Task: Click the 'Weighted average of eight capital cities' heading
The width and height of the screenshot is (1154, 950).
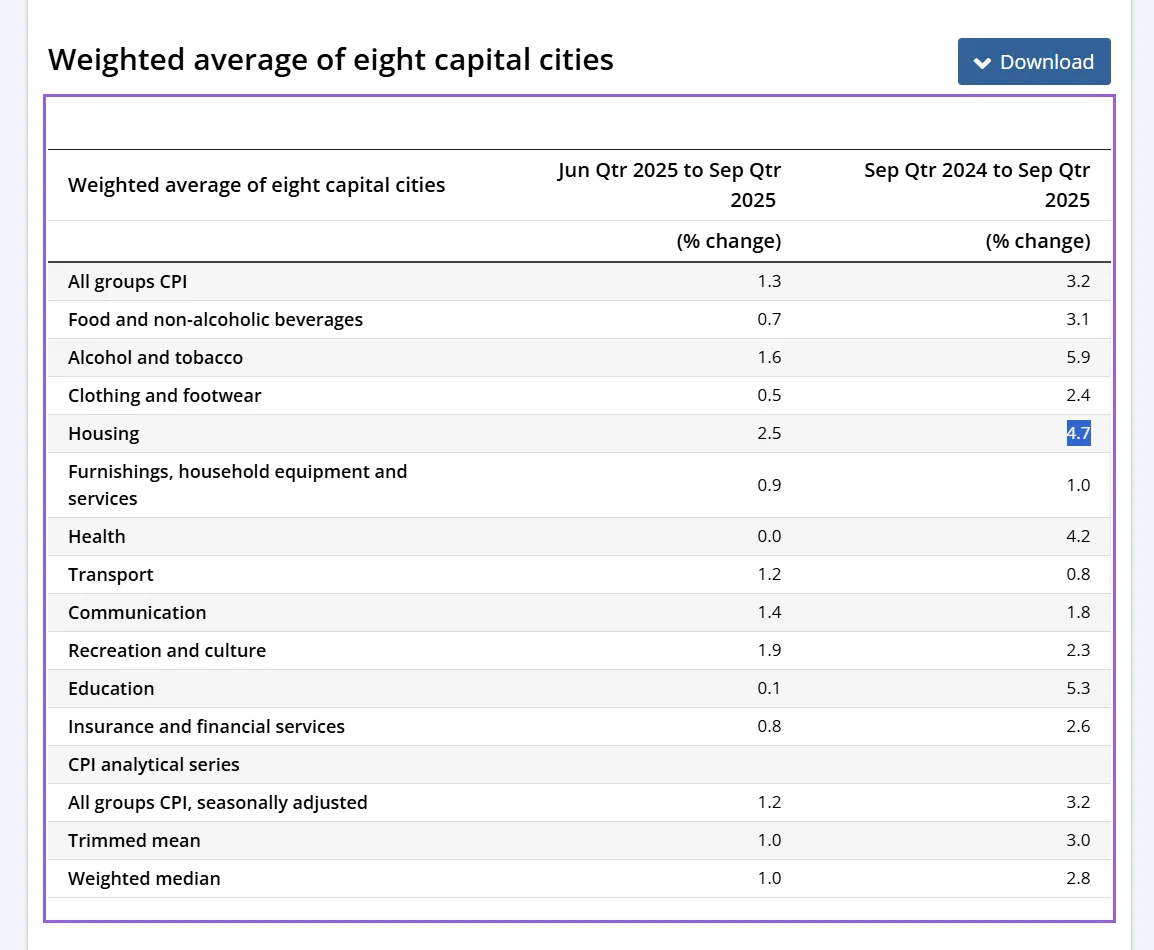Action: click(331, 60)
